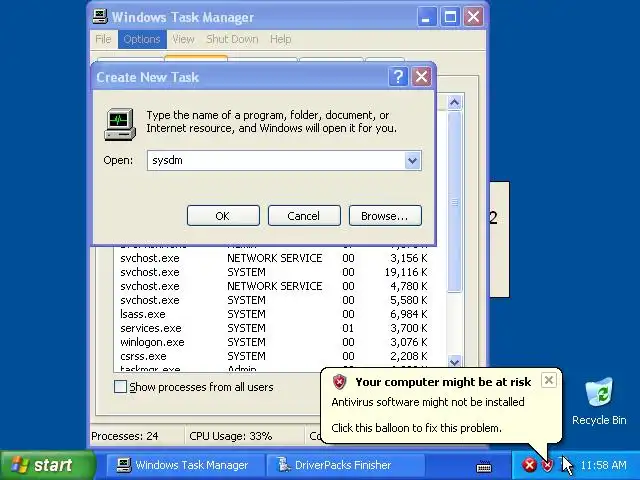Click the on-screen keyboard icon in the taskbar

pos(484,466)
